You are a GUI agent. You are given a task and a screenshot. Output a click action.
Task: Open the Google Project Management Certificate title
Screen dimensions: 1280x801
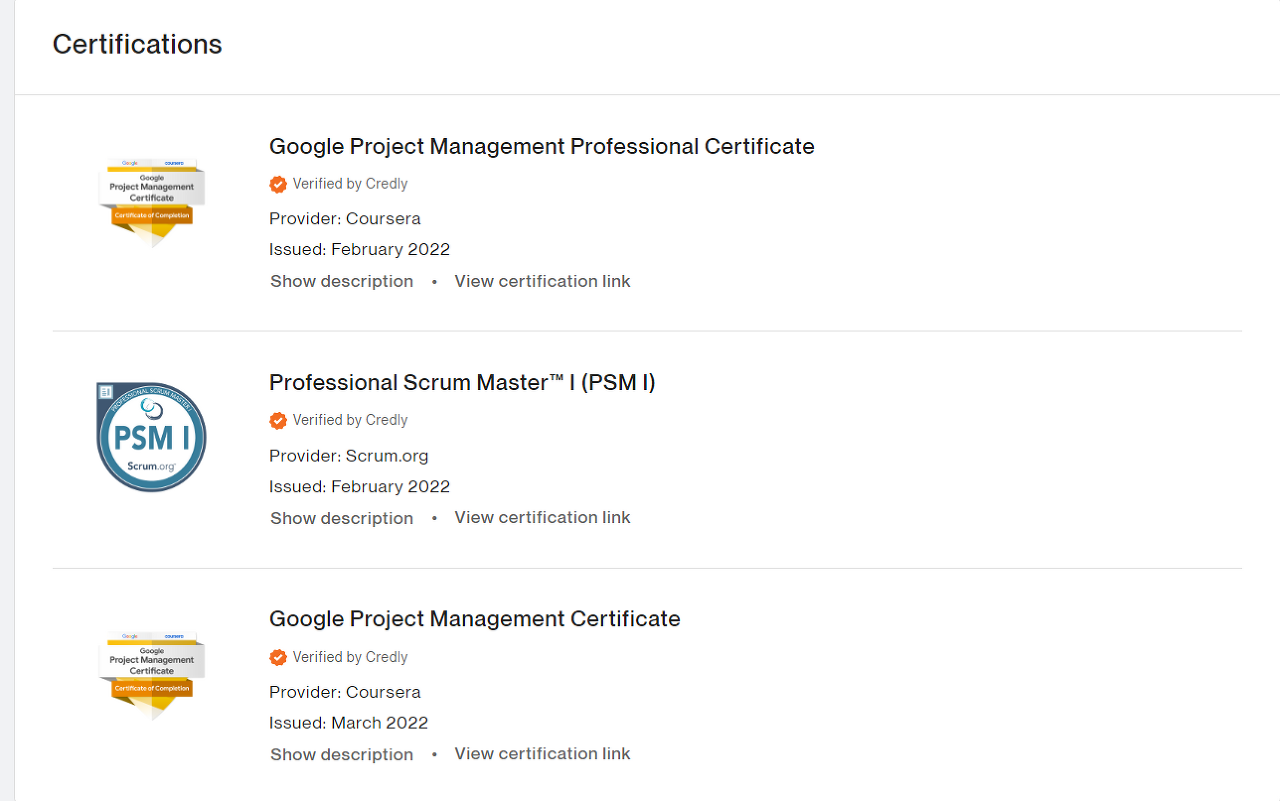click(x=475, y=619)
